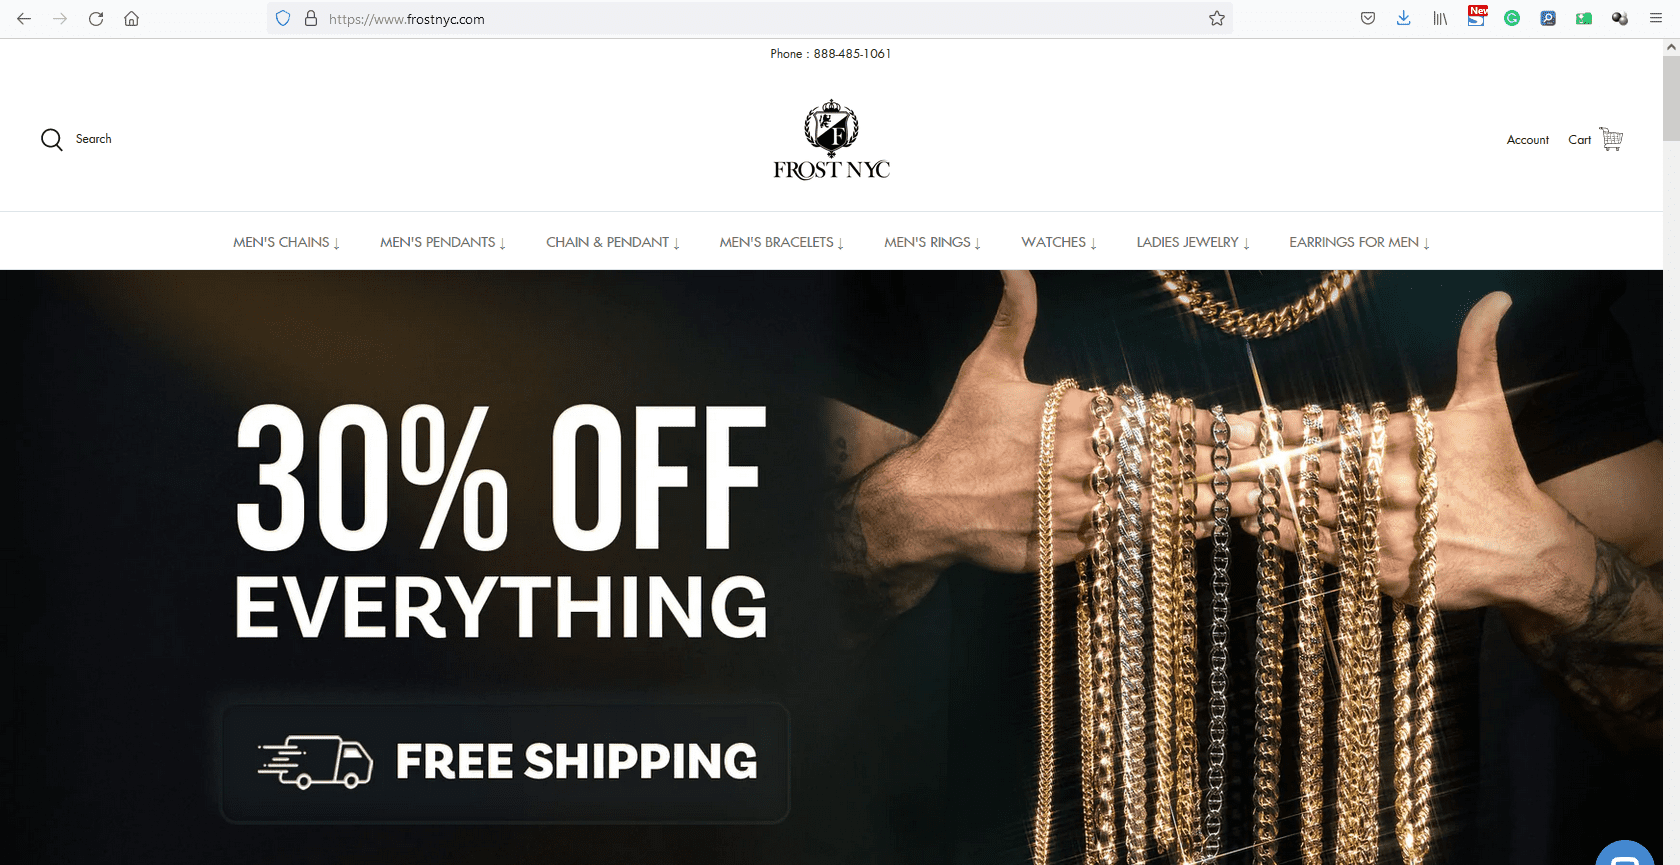This screenshot has height=865, width=1680.
Task: Expand the Men's Pendants dropdown
Action: point(443,242)
